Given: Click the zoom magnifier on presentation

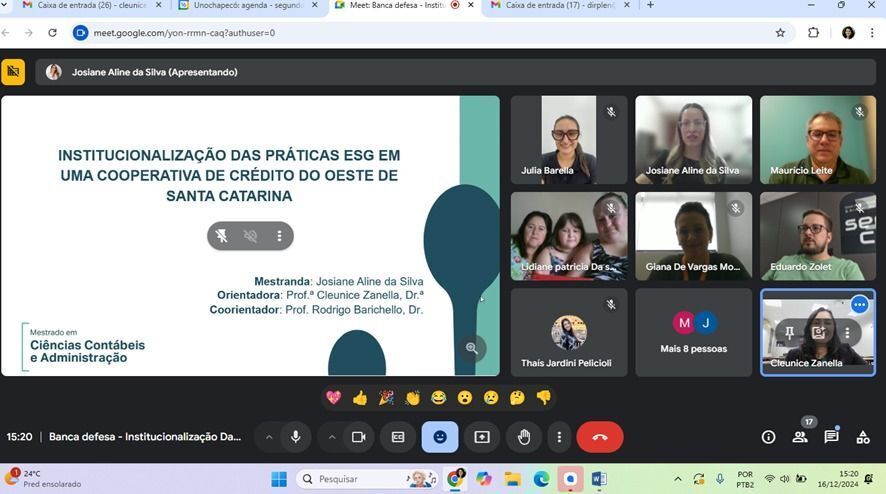Looking at the screenshot, I should tap(472, 348).
